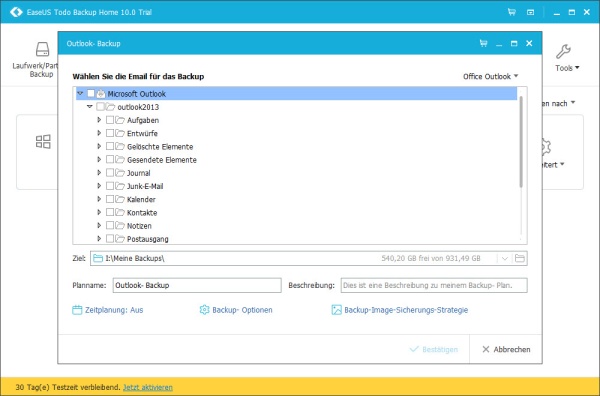Click the Journal folder icon
Screen dimensions: 600x396
pos(120,173)
